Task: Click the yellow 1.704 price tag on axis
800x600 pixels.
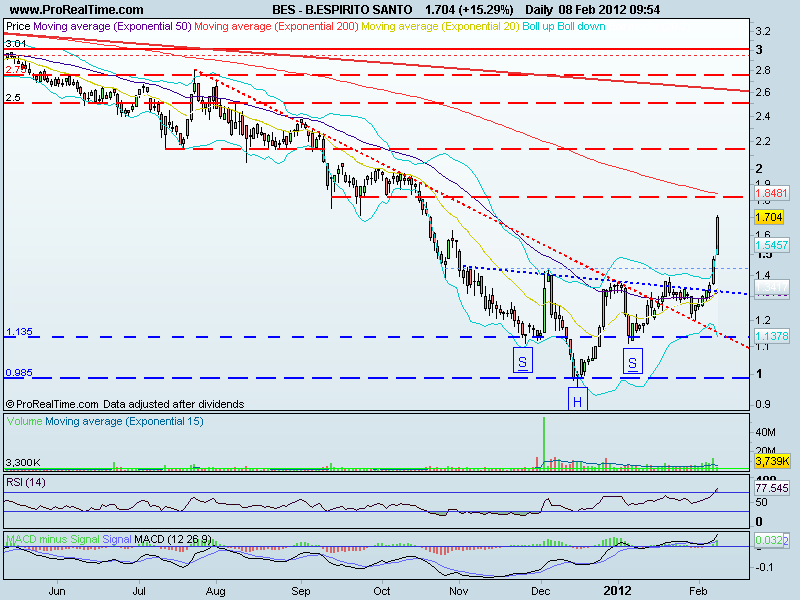Action: [768, 217]
